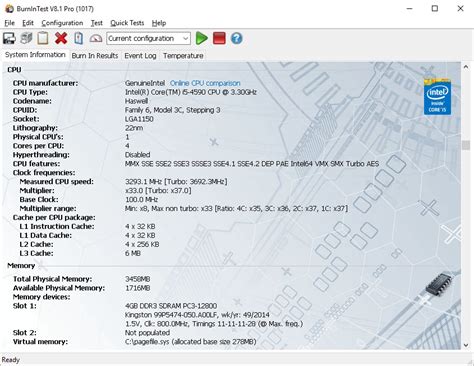Image resolution: width=474 pixels, height=366 pixels.
Task: Open the File menu
Action: [9, 23]
